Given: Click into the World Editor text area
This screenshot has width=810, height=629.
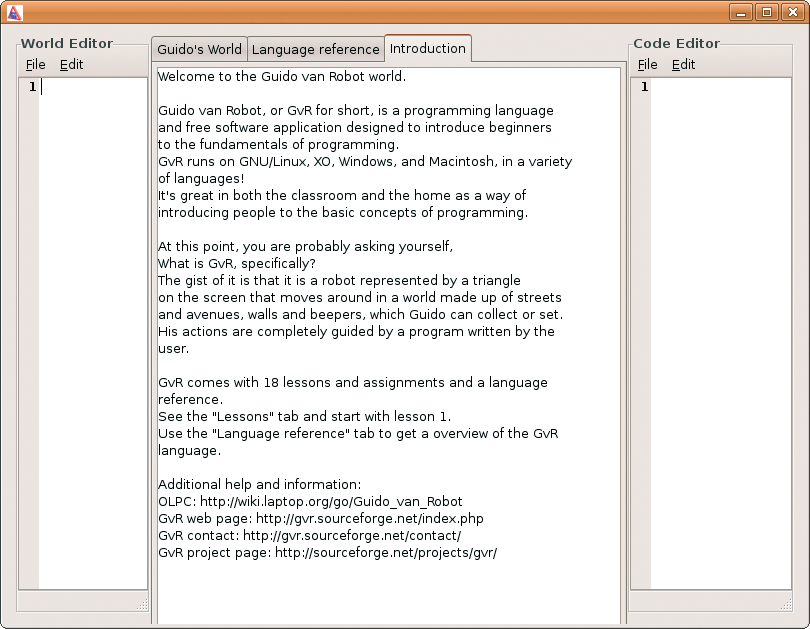Looking at the screenshot, I should (x=94, y=333).
